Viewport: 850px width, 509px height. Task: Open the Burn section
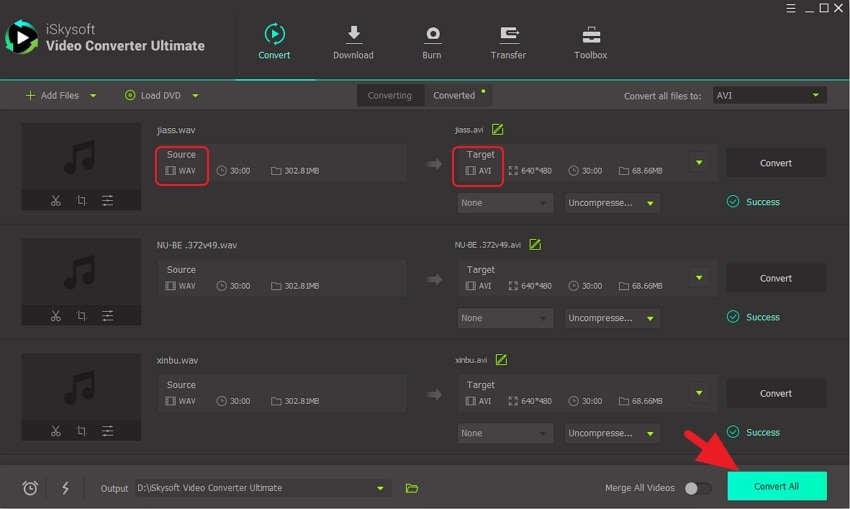coord(432,42)
